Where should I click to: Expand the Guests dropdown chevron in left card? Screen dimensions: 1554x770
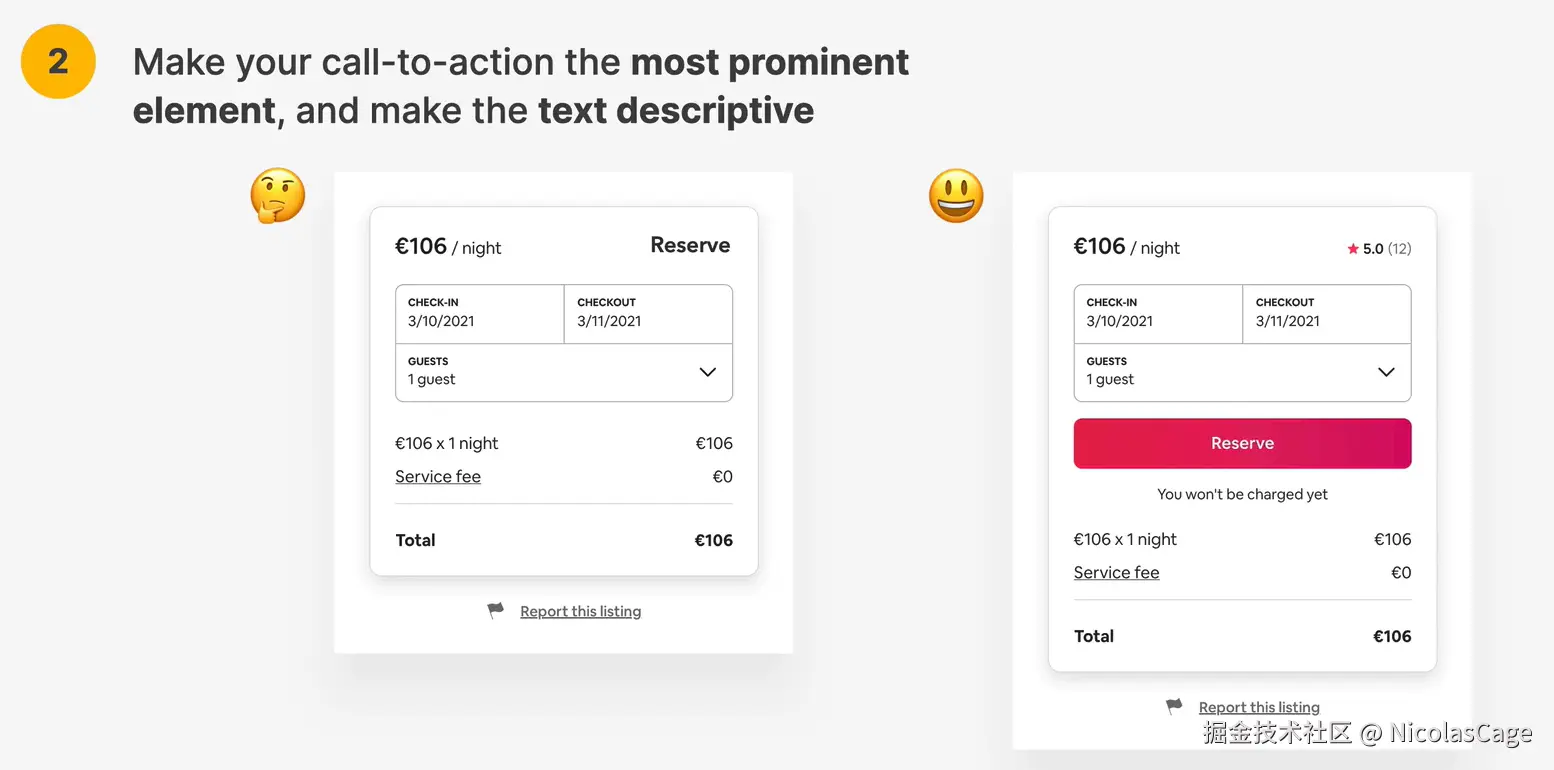pos(708,372)
